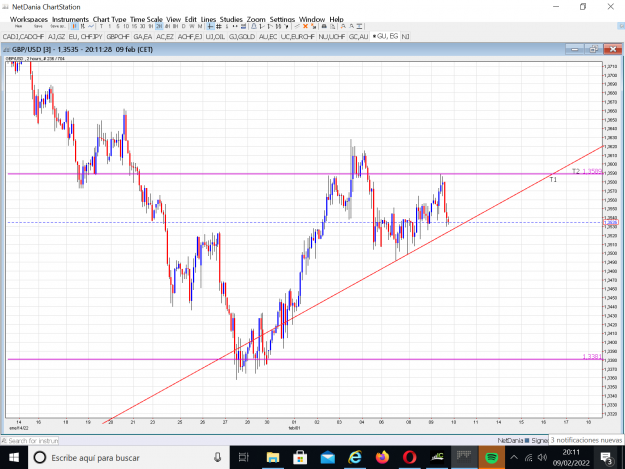Open the Windows Start menu
This screenshot has width=625, height=469.
click(x=14, y=457)
